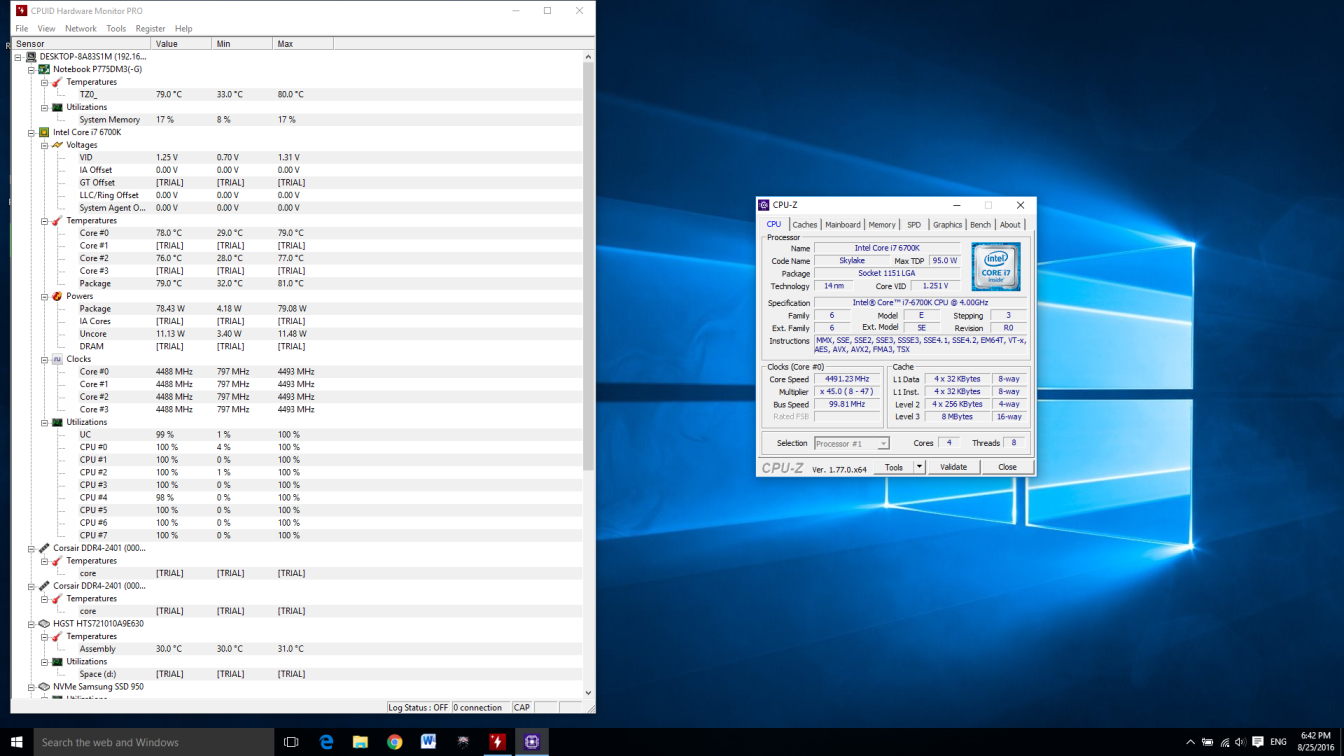Launch Microsoft Edge from the taskbar
The image size is (1344, 756).
(326, 742)
